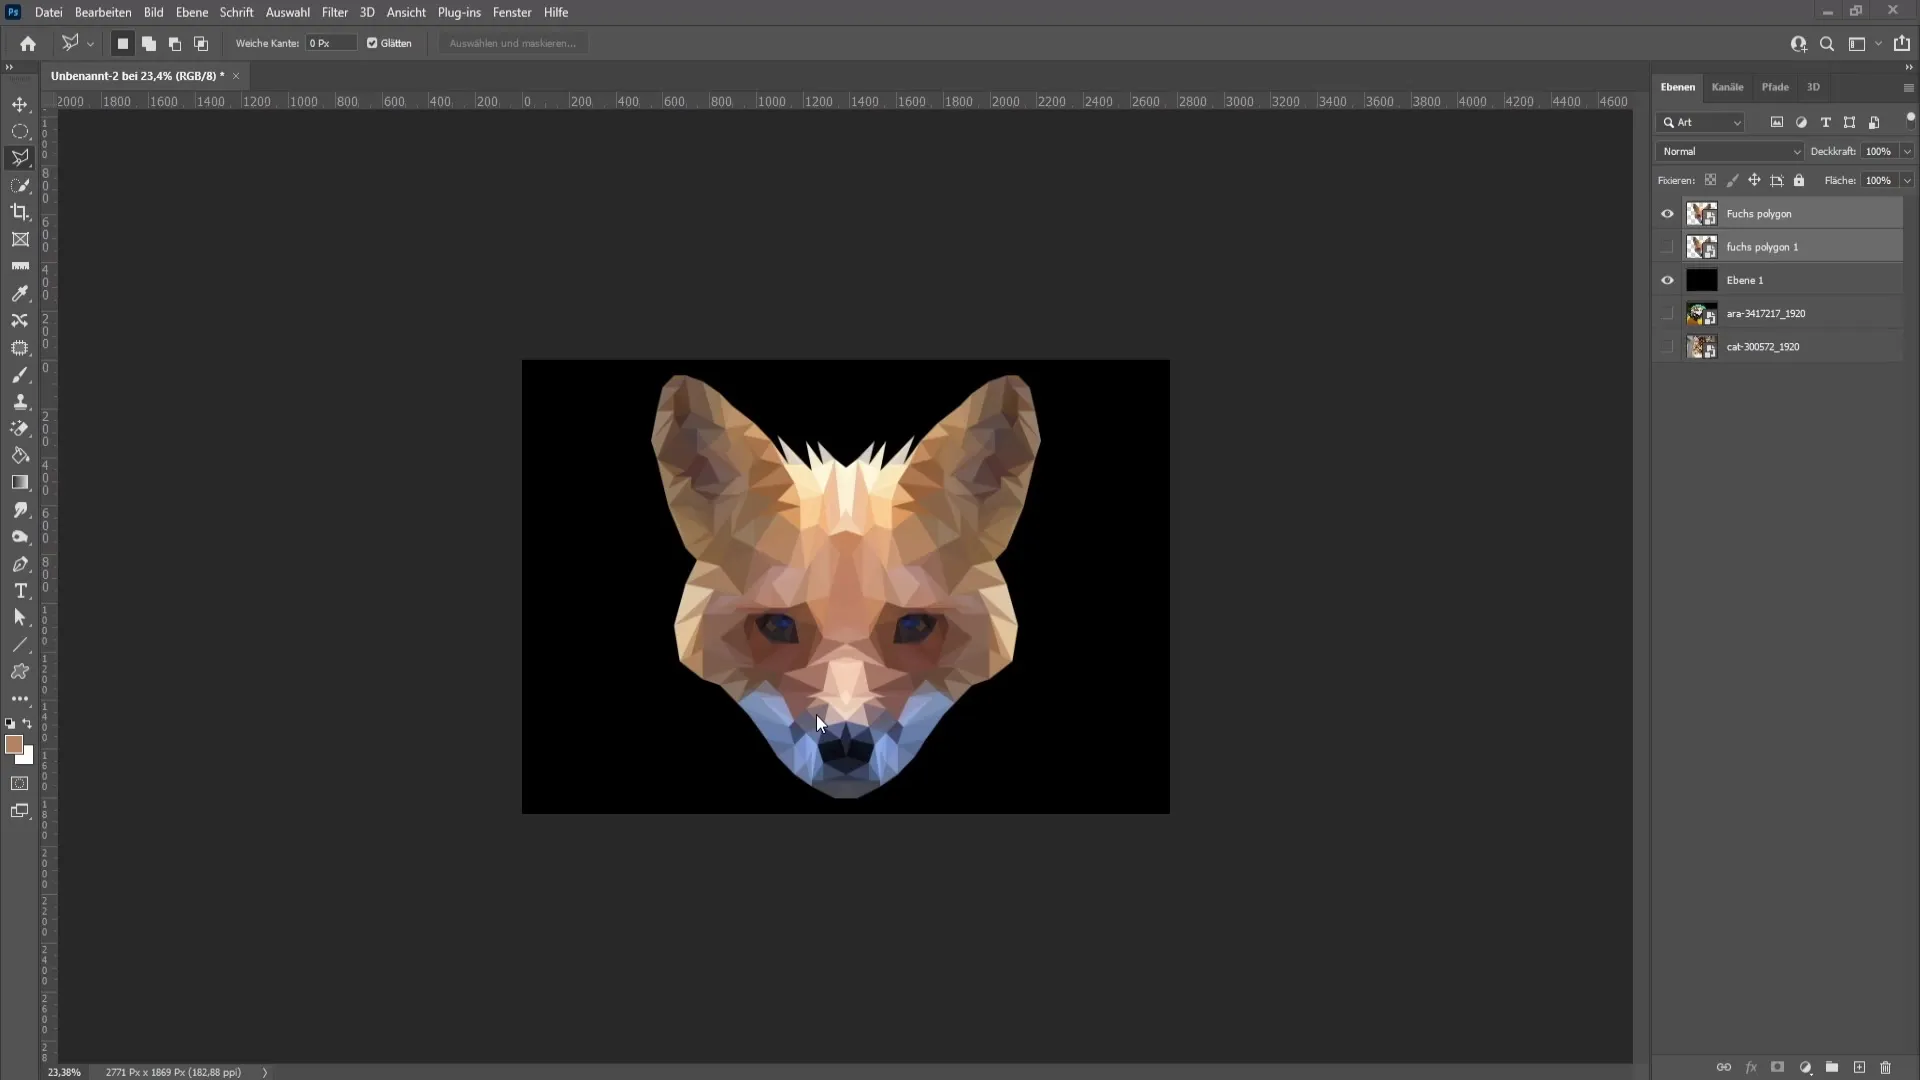Viewport: 1920px width, 1080px height.
Task: Open the Filter menu
Action: click(x=334, y=12)
